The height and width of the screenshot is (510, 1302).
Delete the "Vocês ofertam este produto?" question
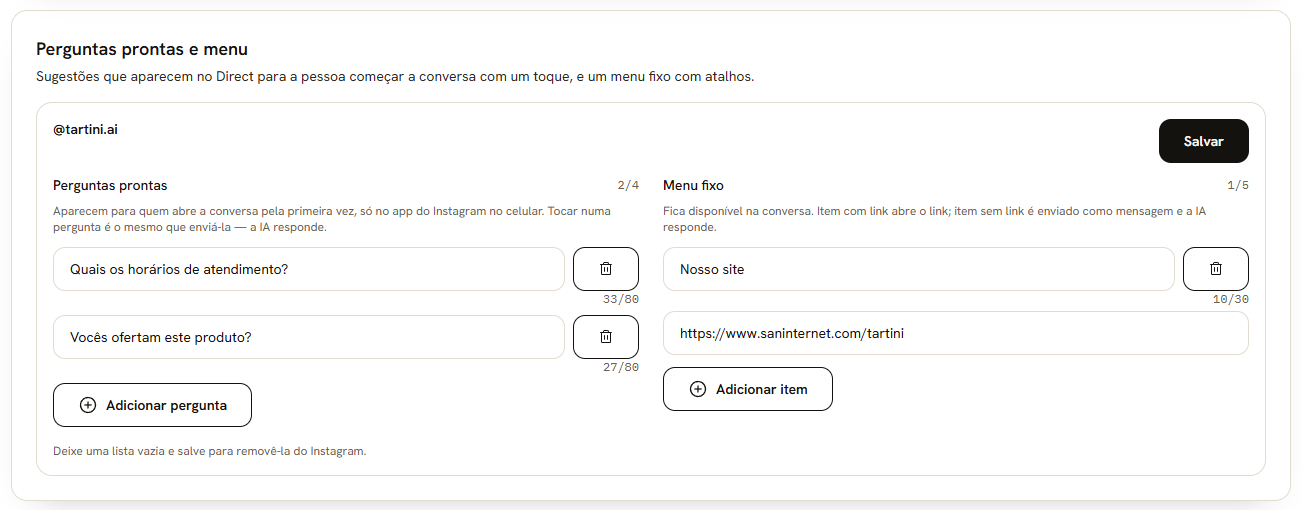pos(605,337)
